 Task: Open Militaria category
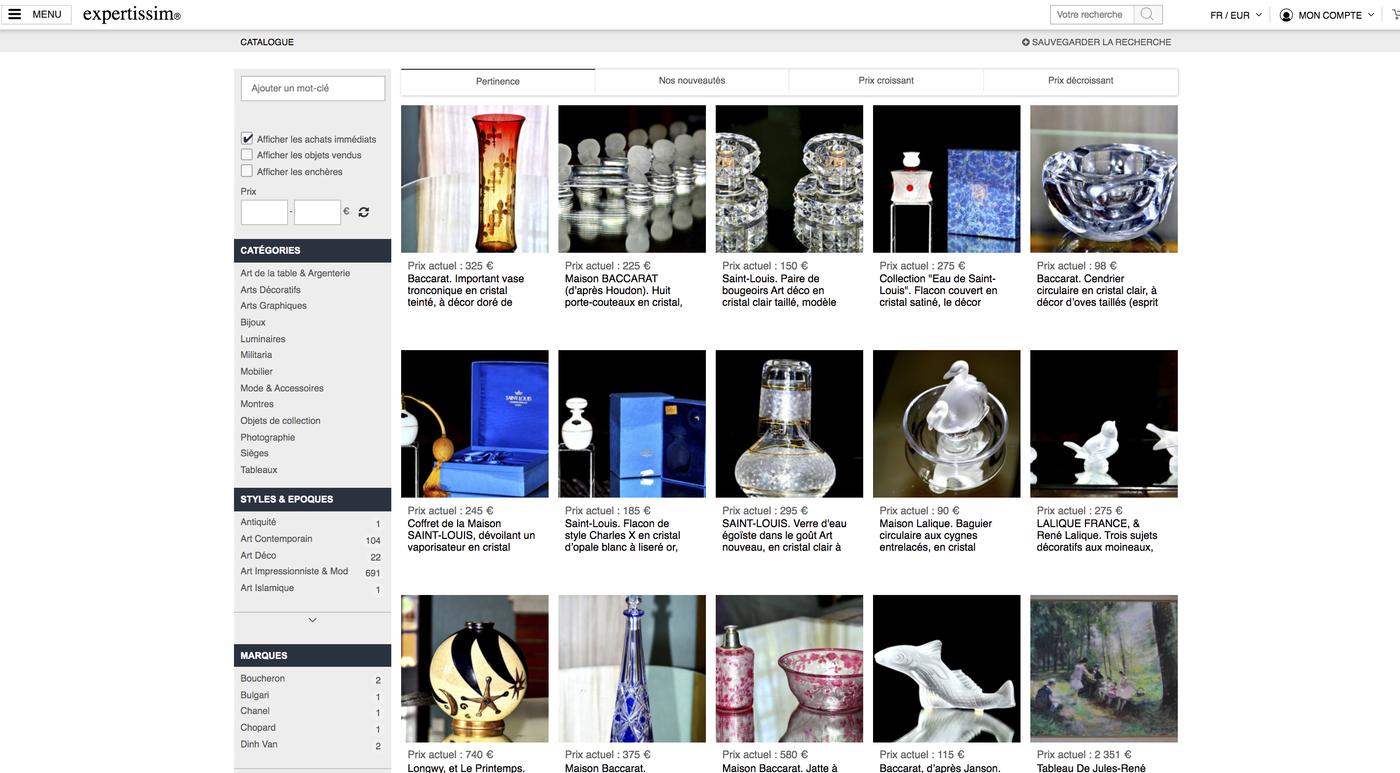tap(256, 355)
